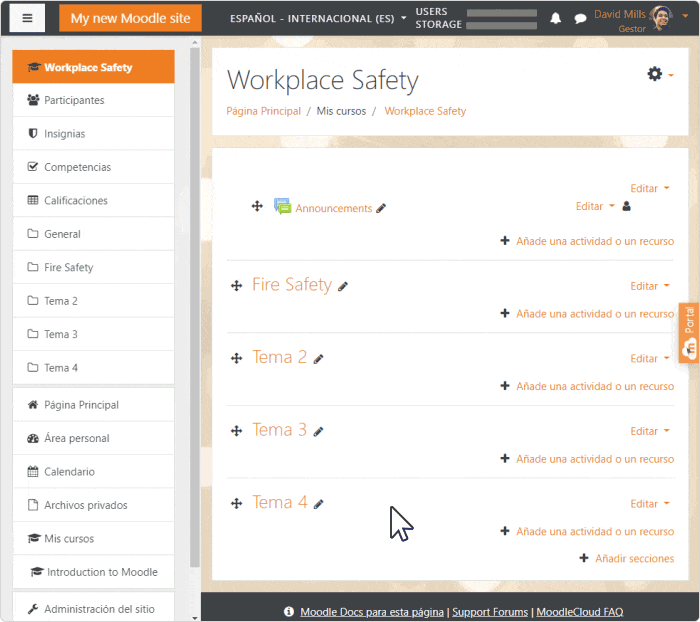Open Calificaciones from the sidebar

coord(75,200)
